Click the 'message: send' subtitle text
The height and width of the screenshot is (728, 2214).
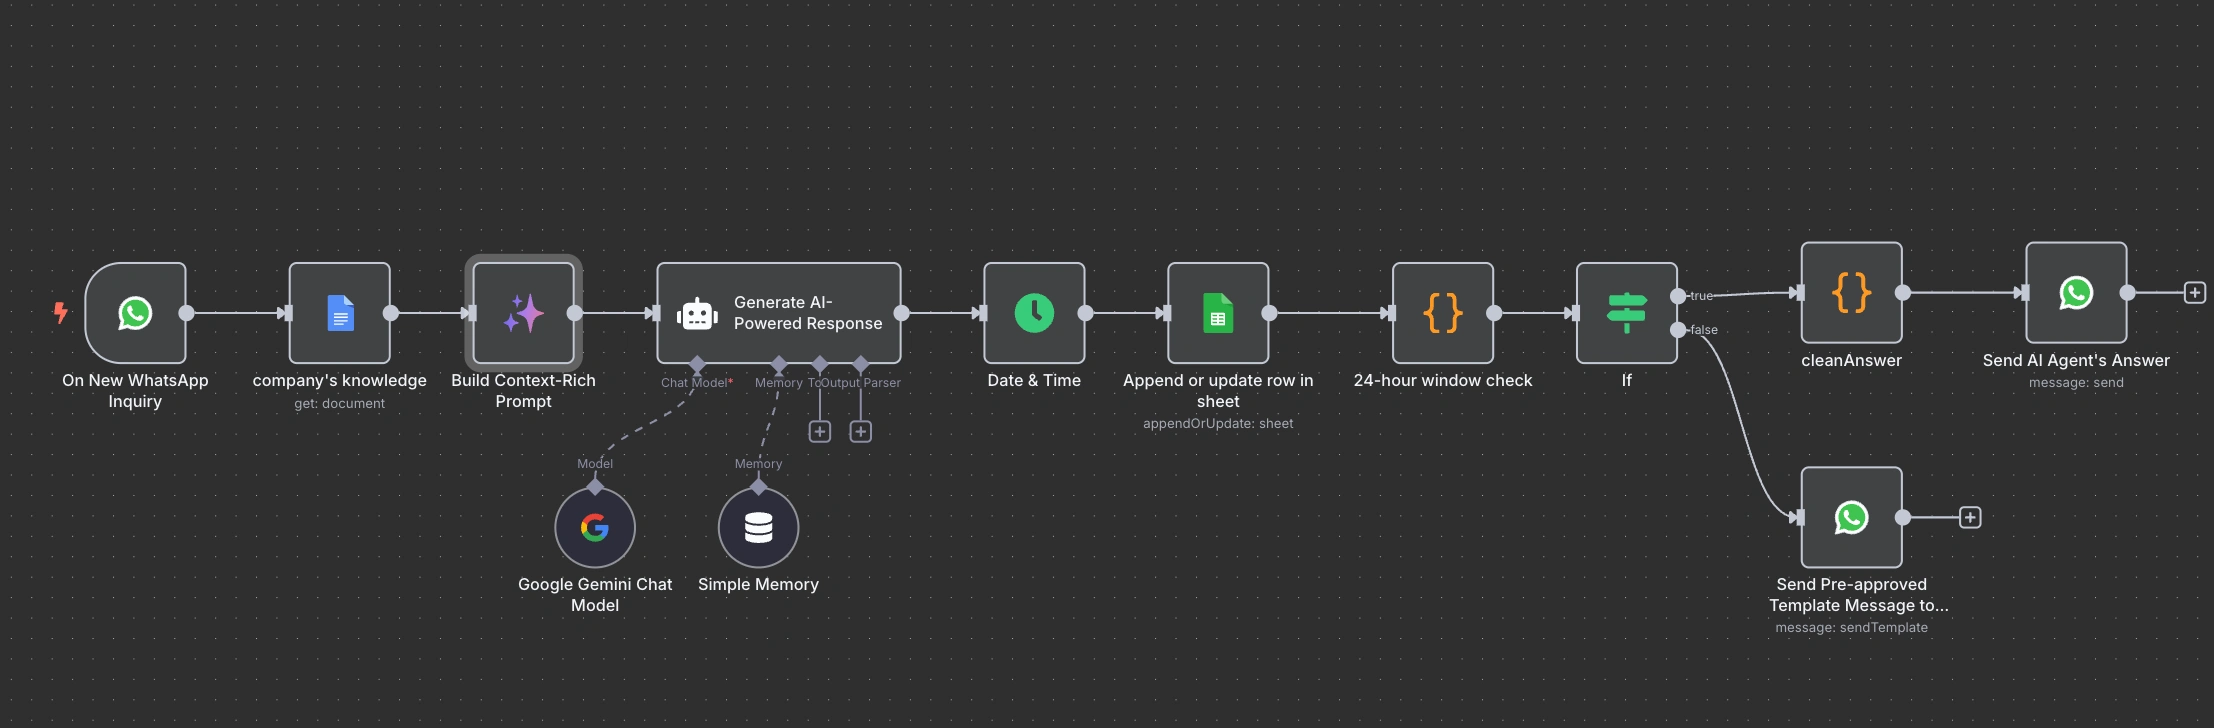[2076, 383]
